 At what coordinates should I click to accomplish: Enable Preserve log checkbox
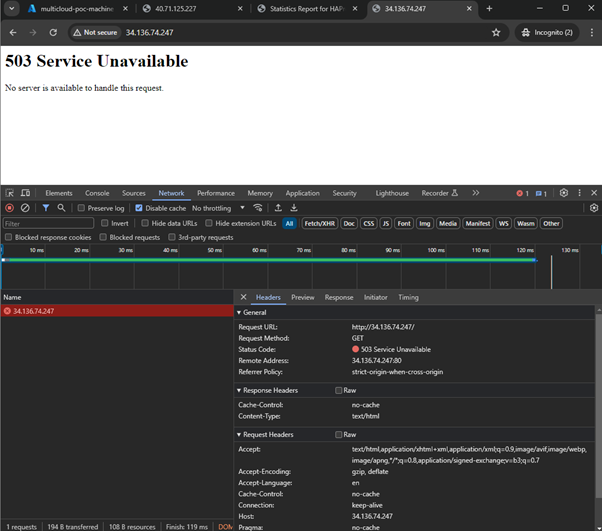81,208
